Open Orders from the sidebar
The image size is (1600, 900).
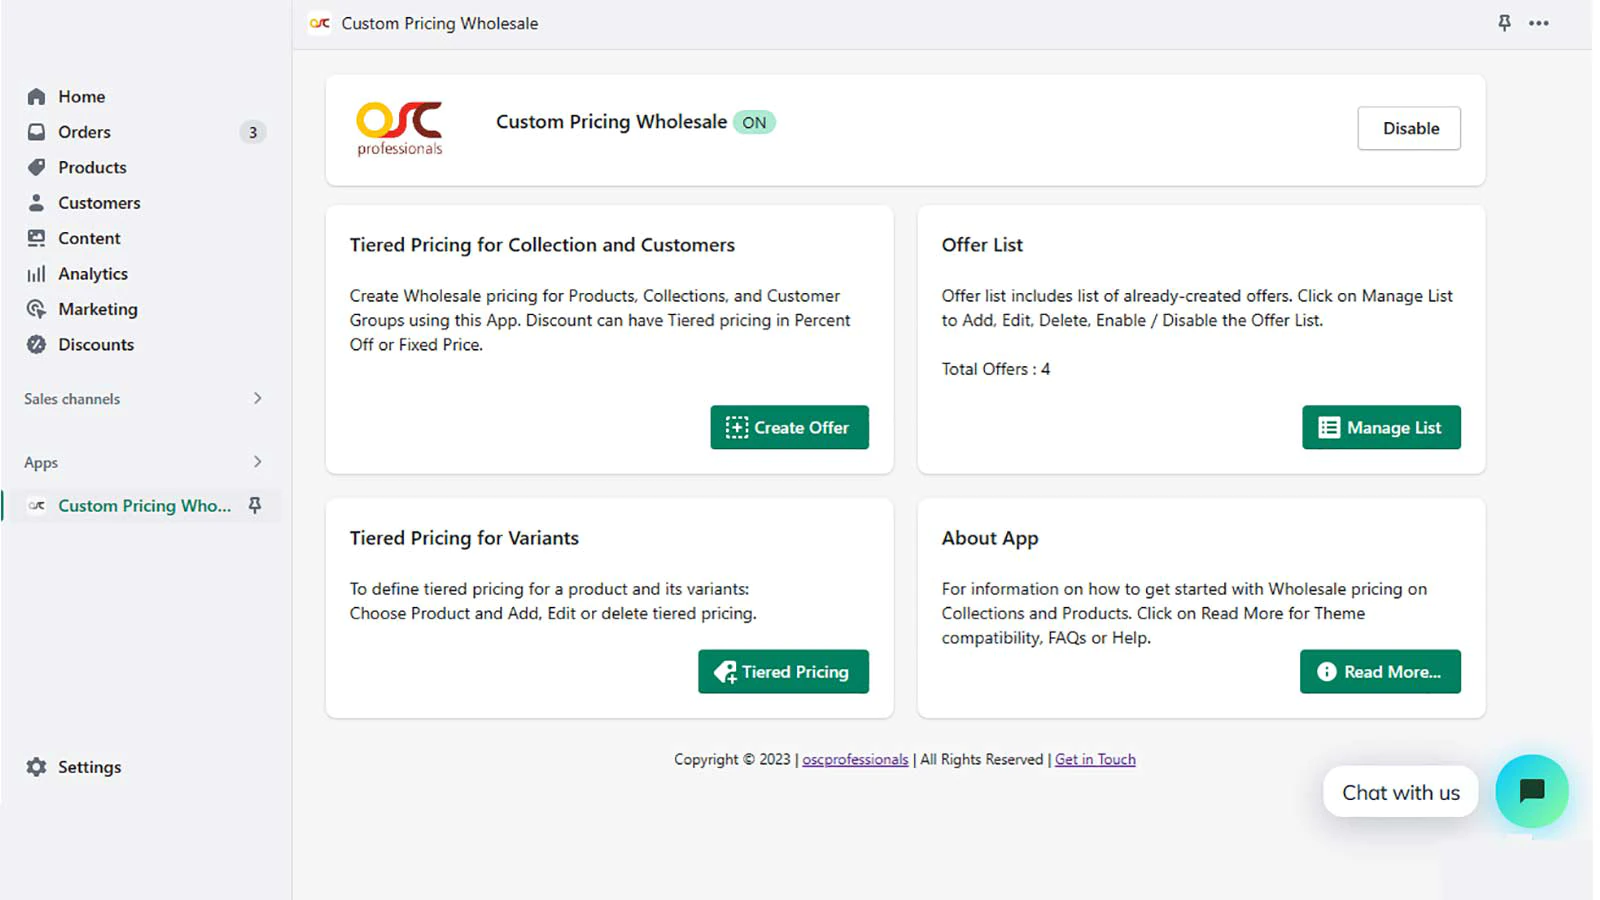(x=84, y=132)
